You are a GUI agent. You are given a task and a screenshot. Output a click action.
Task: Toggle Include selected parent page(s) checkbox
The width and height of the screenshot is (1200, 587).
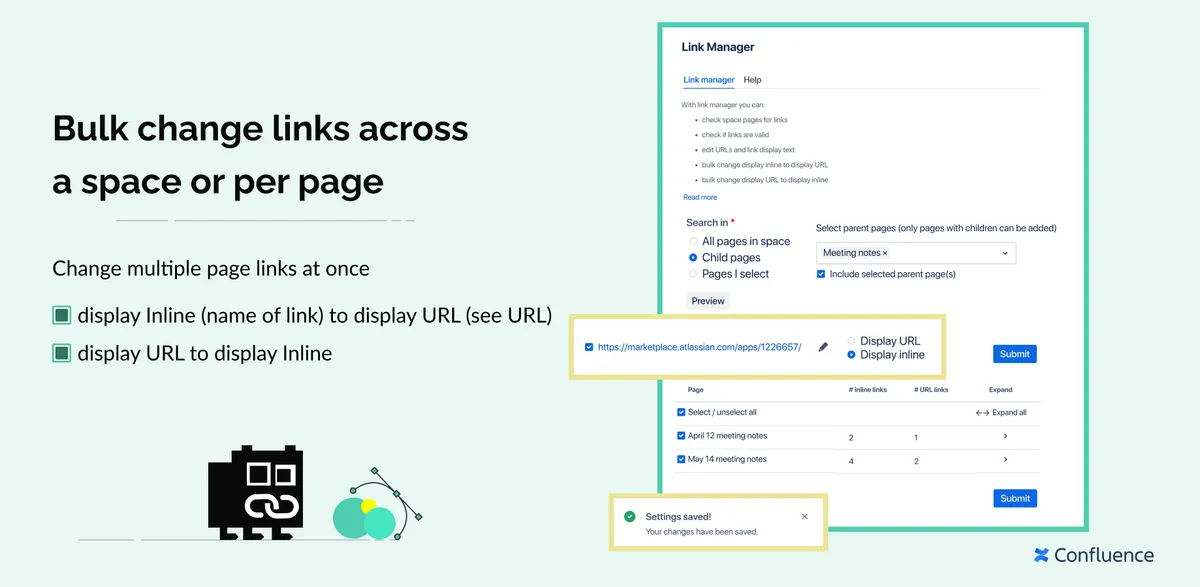coord(821,273)
